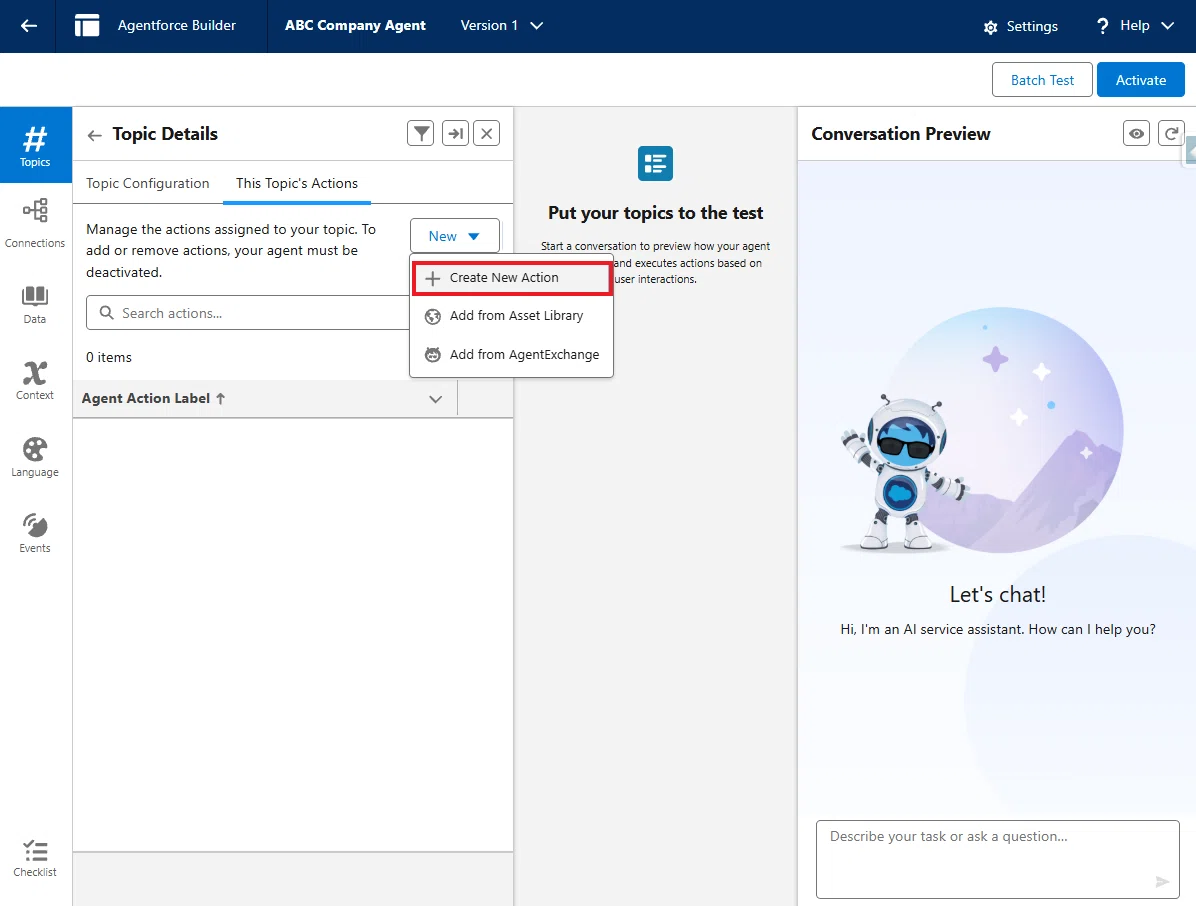Click the Settings label in header
Screen dimensions: 1196x906
pyautogui.click(x=1032, y=26)
